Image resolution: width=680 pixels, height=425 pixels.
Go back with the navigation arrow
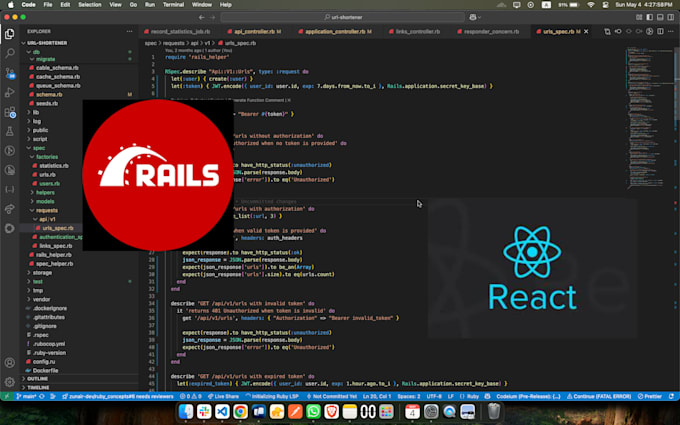pyautogui.click(x=201, y=17)
